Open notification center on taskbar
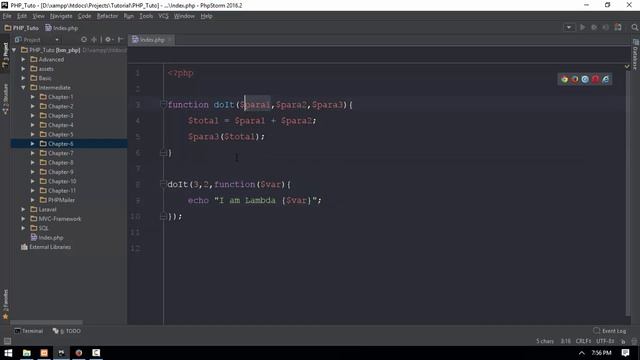Image resolution: width=640 pixels, height=360 pixels. pyautogui.click(x=625, y=353)
